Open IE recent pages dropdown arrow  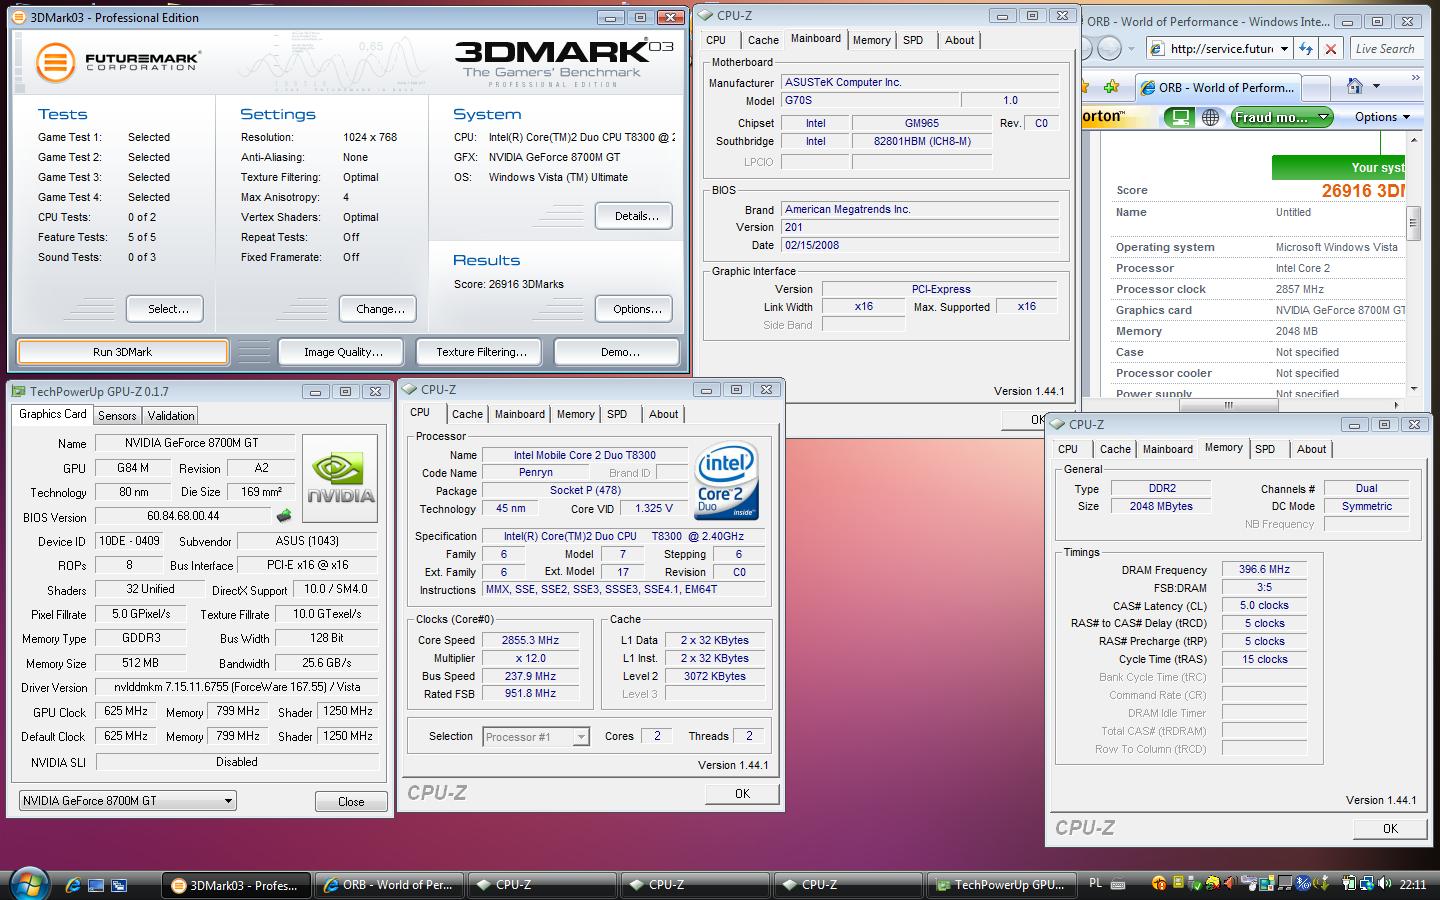(x=1131, y=48)
